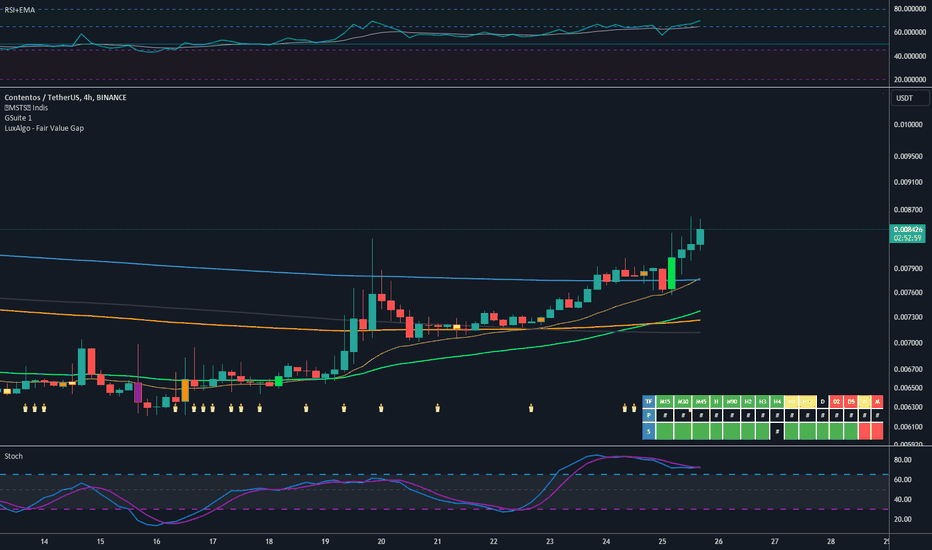Screen dimensions: 932x550
Task: Click the H3 timeframe cell
Action: click(x=763, y=401)
